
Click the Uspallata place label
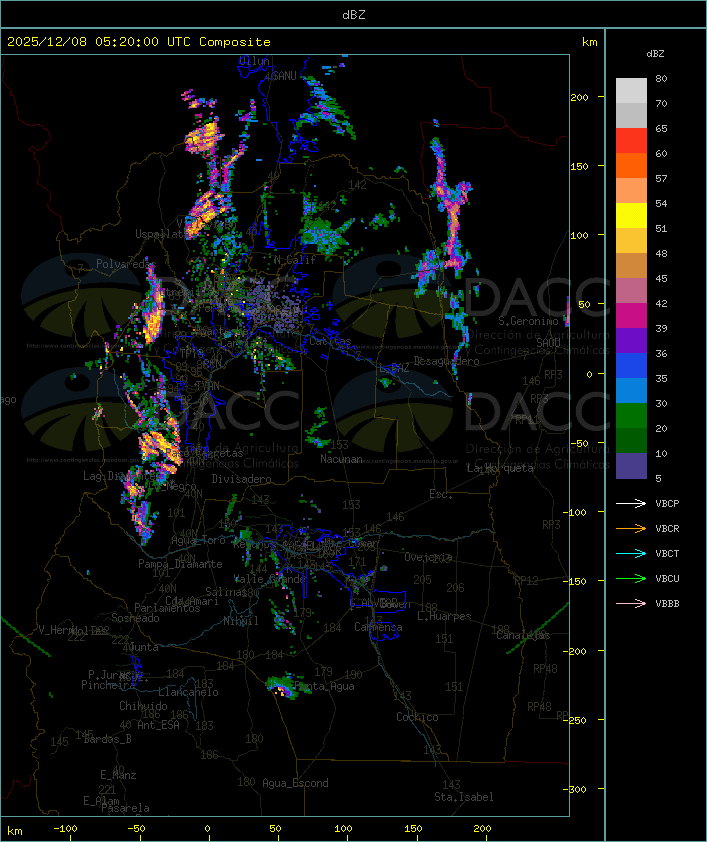pos(161,234)
